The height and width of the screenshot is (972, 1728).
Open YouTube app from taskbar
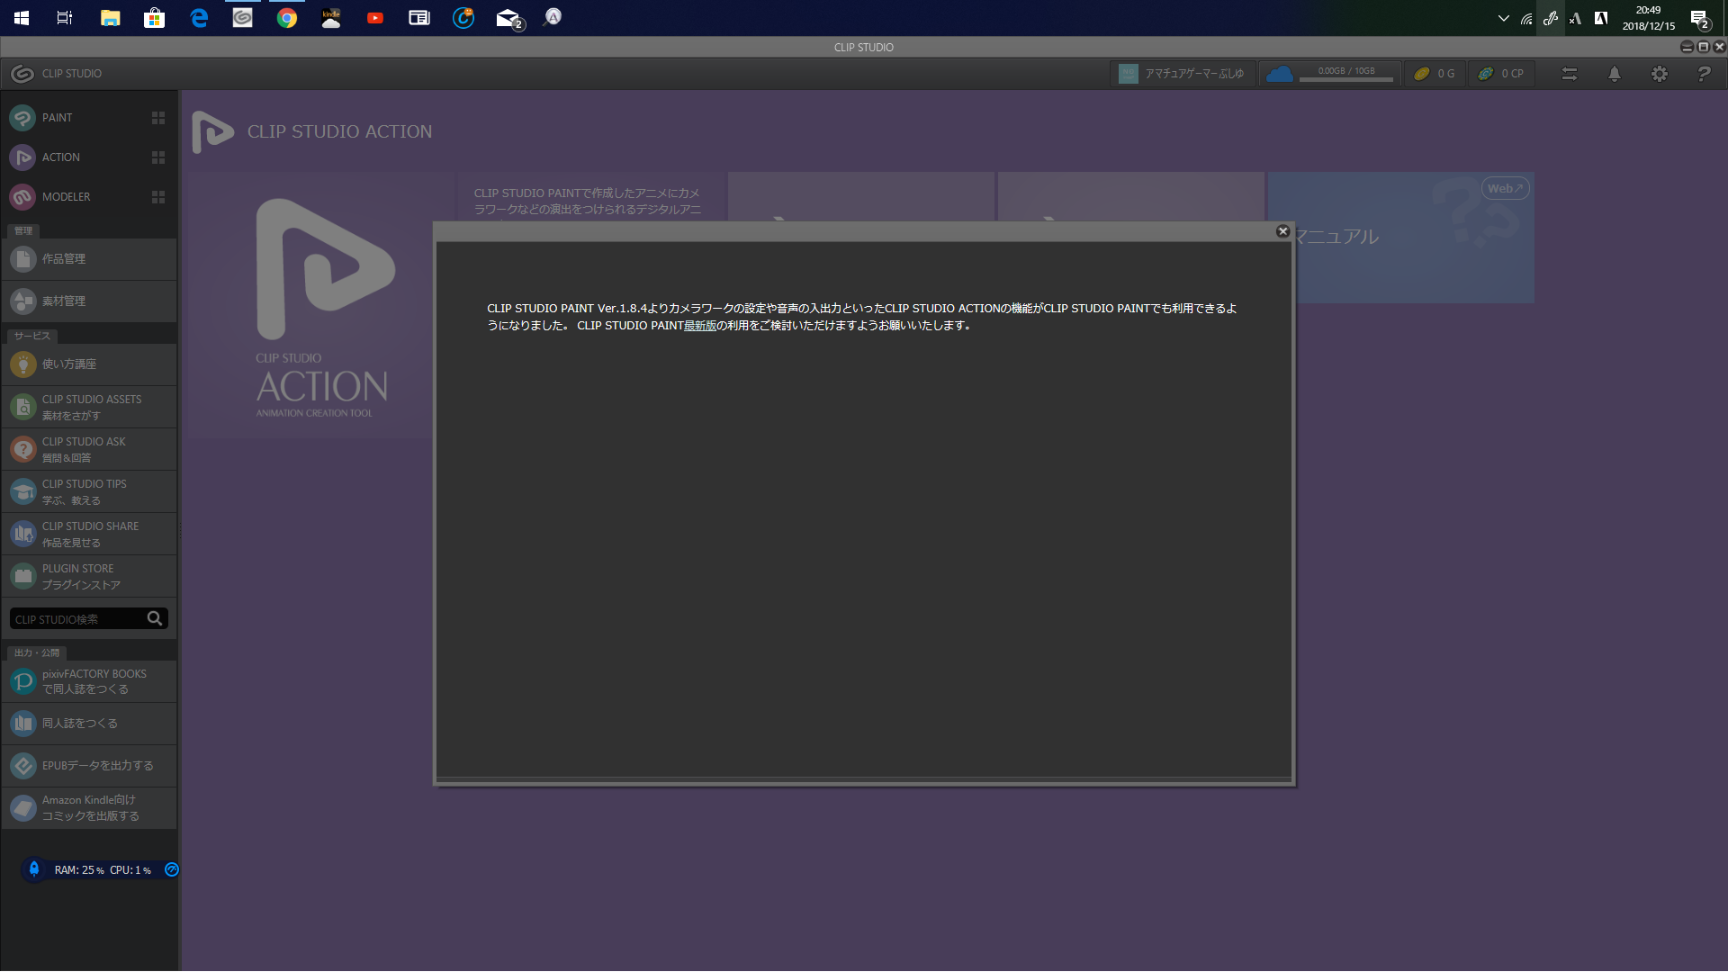(375, 18)
